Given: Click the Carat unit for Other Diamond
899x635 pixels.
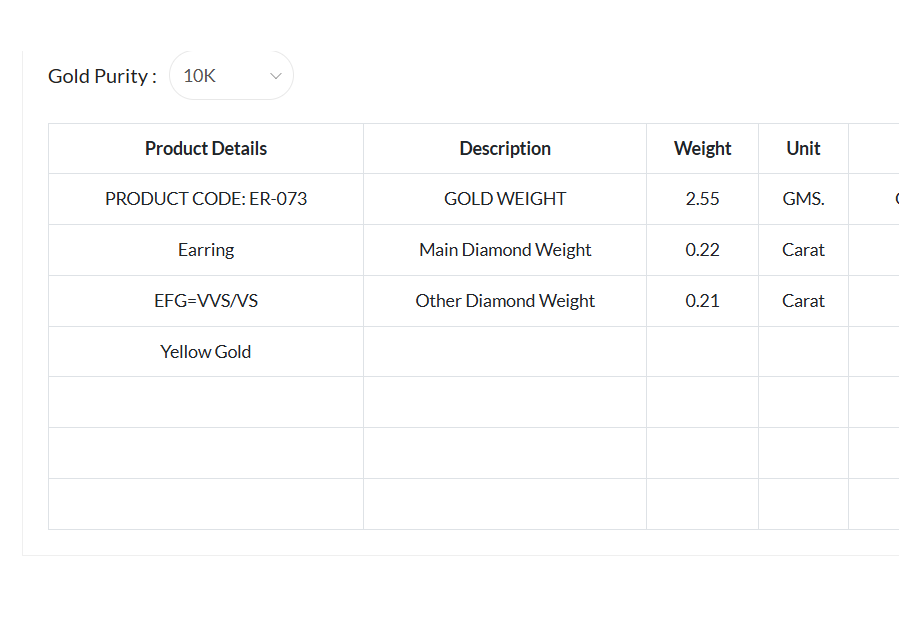Looking at the screenshot, I should pyautogui.click(x=803, y=301).
